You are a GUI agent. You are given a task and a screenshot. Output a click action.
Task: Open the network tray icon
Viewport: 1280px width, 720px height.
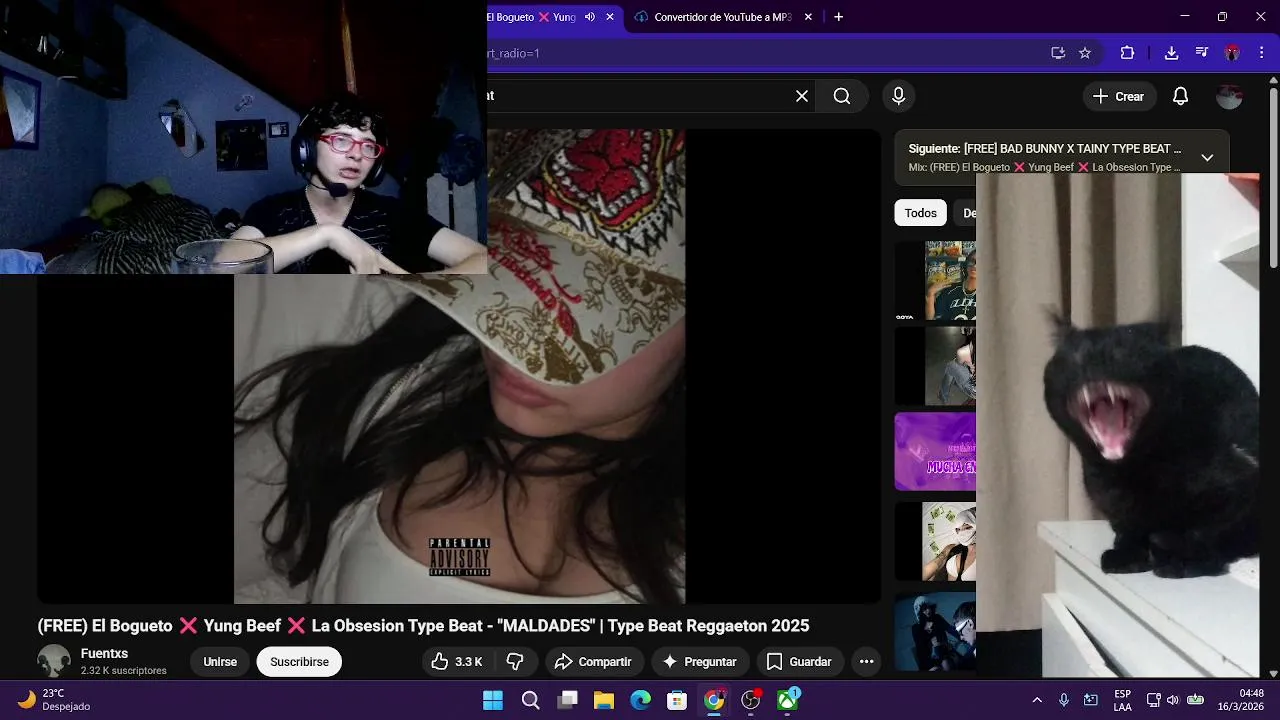1153,700
